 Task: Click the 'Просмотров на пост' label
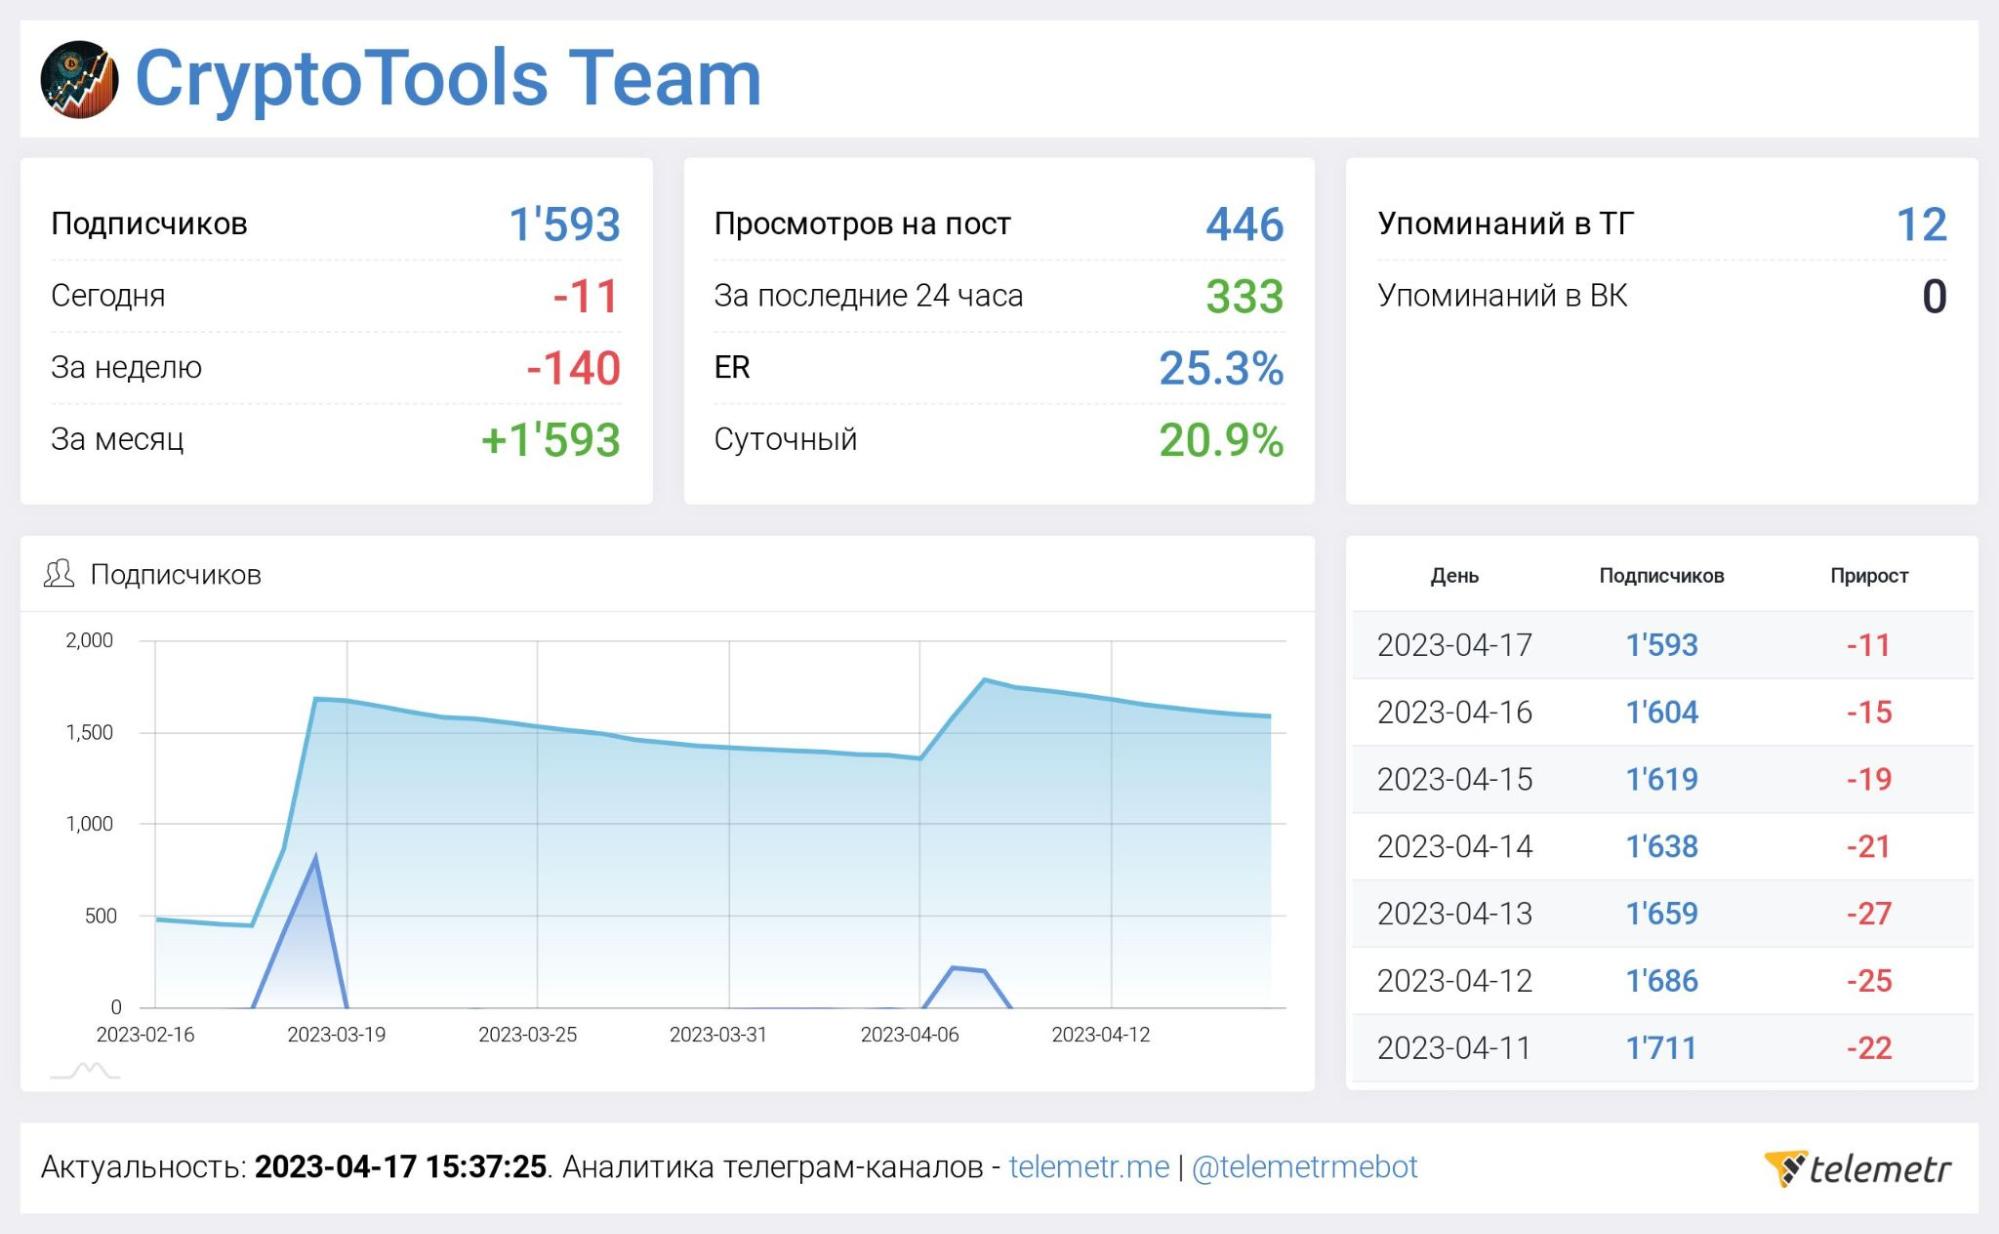[862, 223]
